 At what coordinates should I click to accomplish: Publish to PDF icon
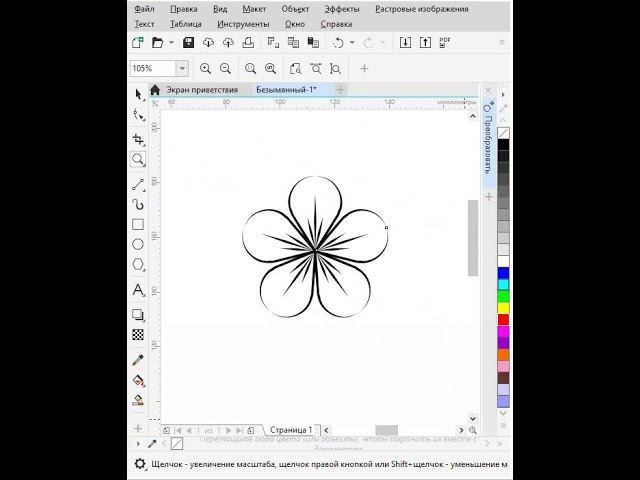[x=445, y=42]
